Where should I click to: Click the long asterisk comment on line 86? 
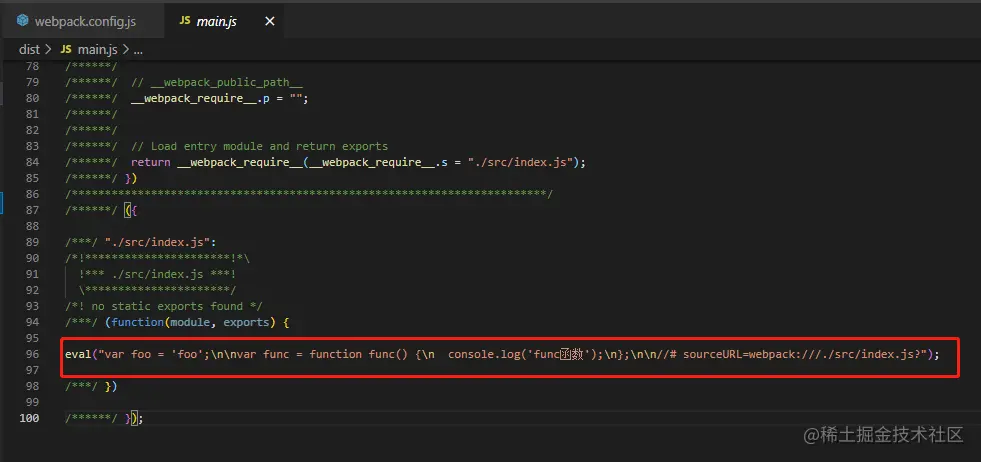tap(308, 194)
